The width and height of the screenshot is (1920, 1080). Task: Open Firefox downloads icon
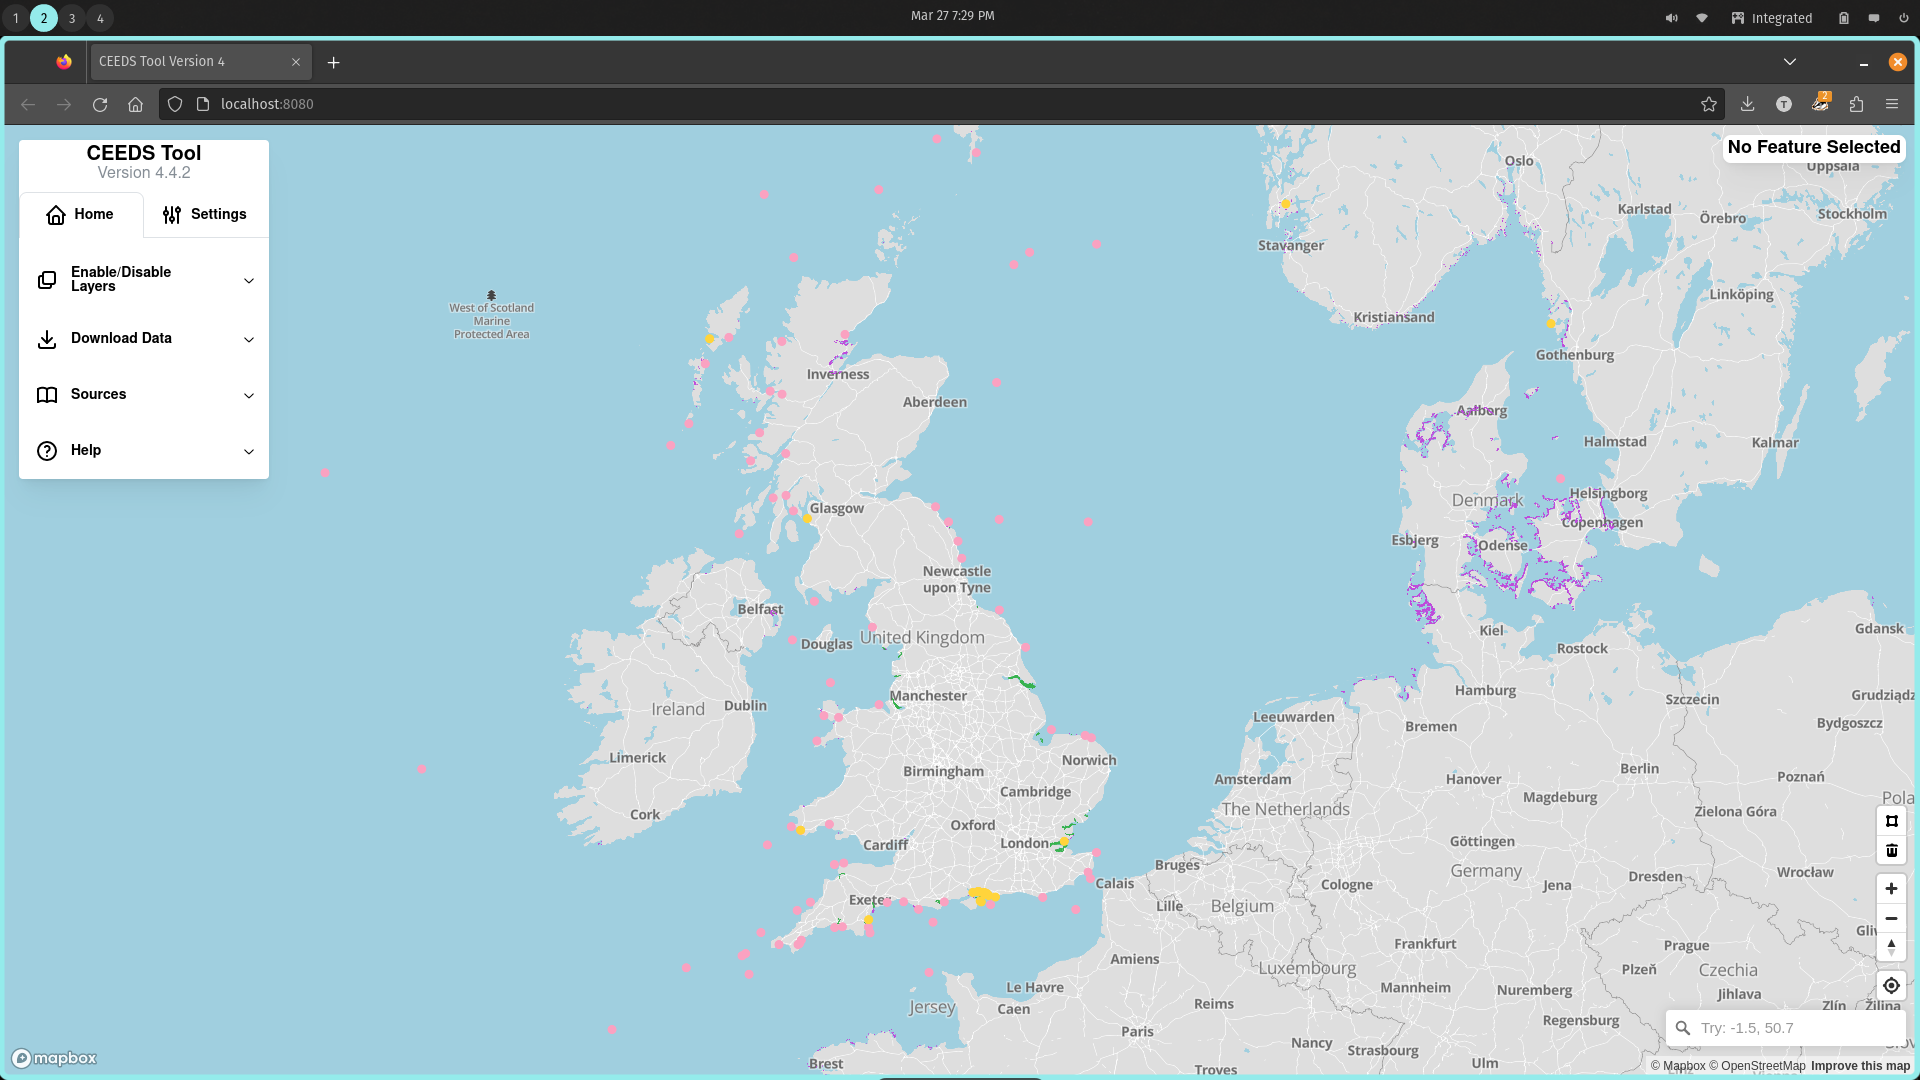(1747, 104)
